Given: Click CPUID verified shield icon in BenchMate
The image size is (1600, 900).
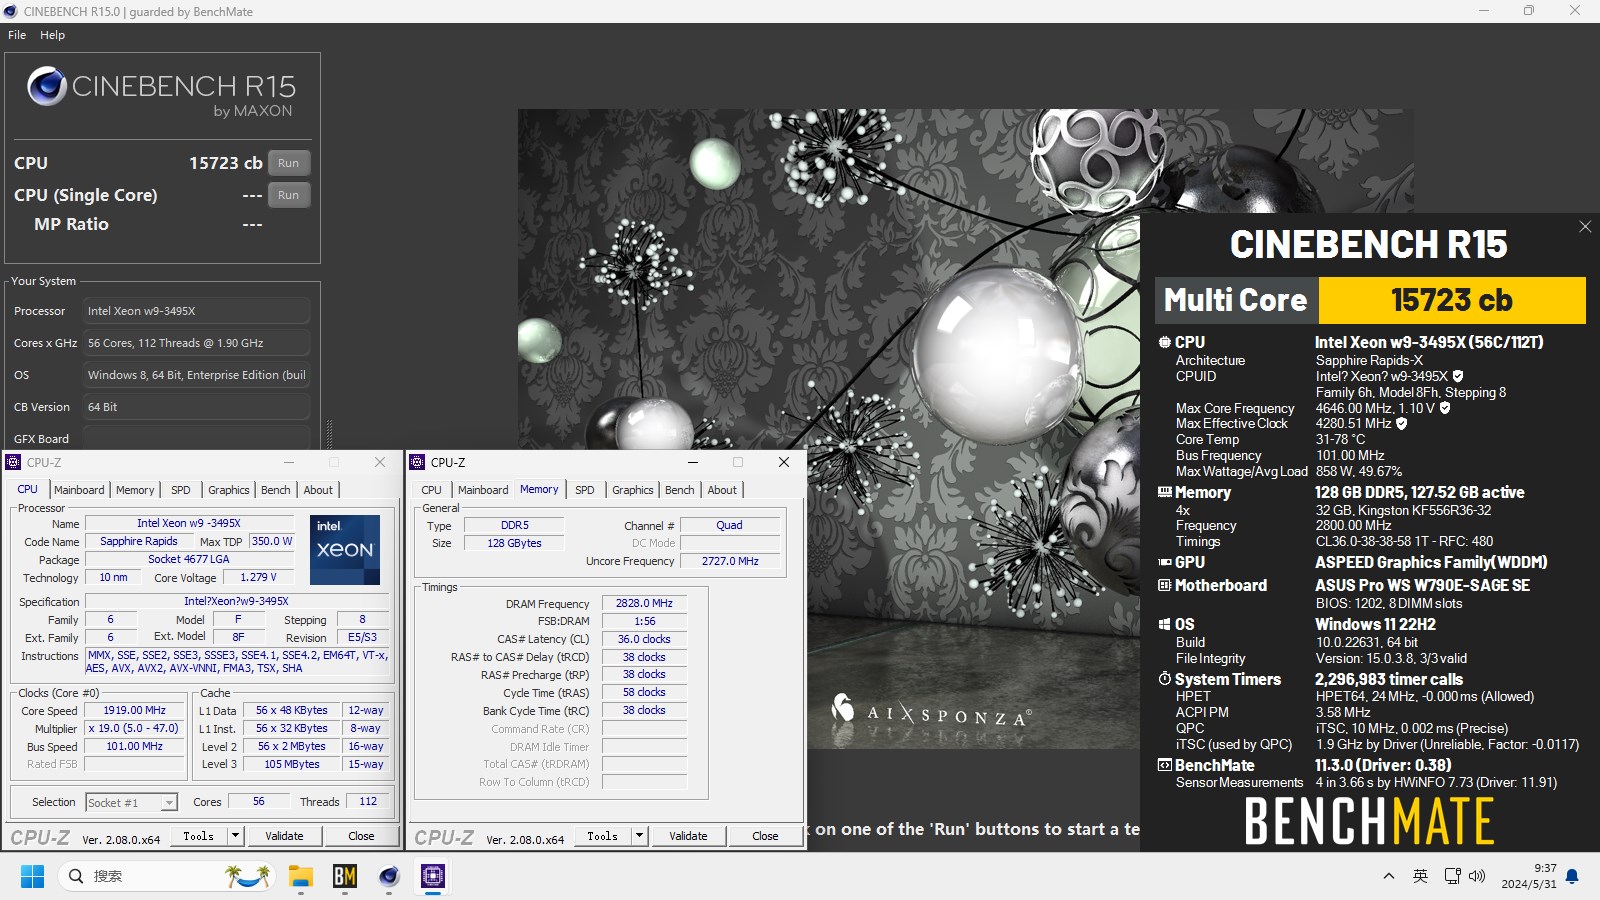Looking at the screenshot, I should click(x=1458, y=376).
